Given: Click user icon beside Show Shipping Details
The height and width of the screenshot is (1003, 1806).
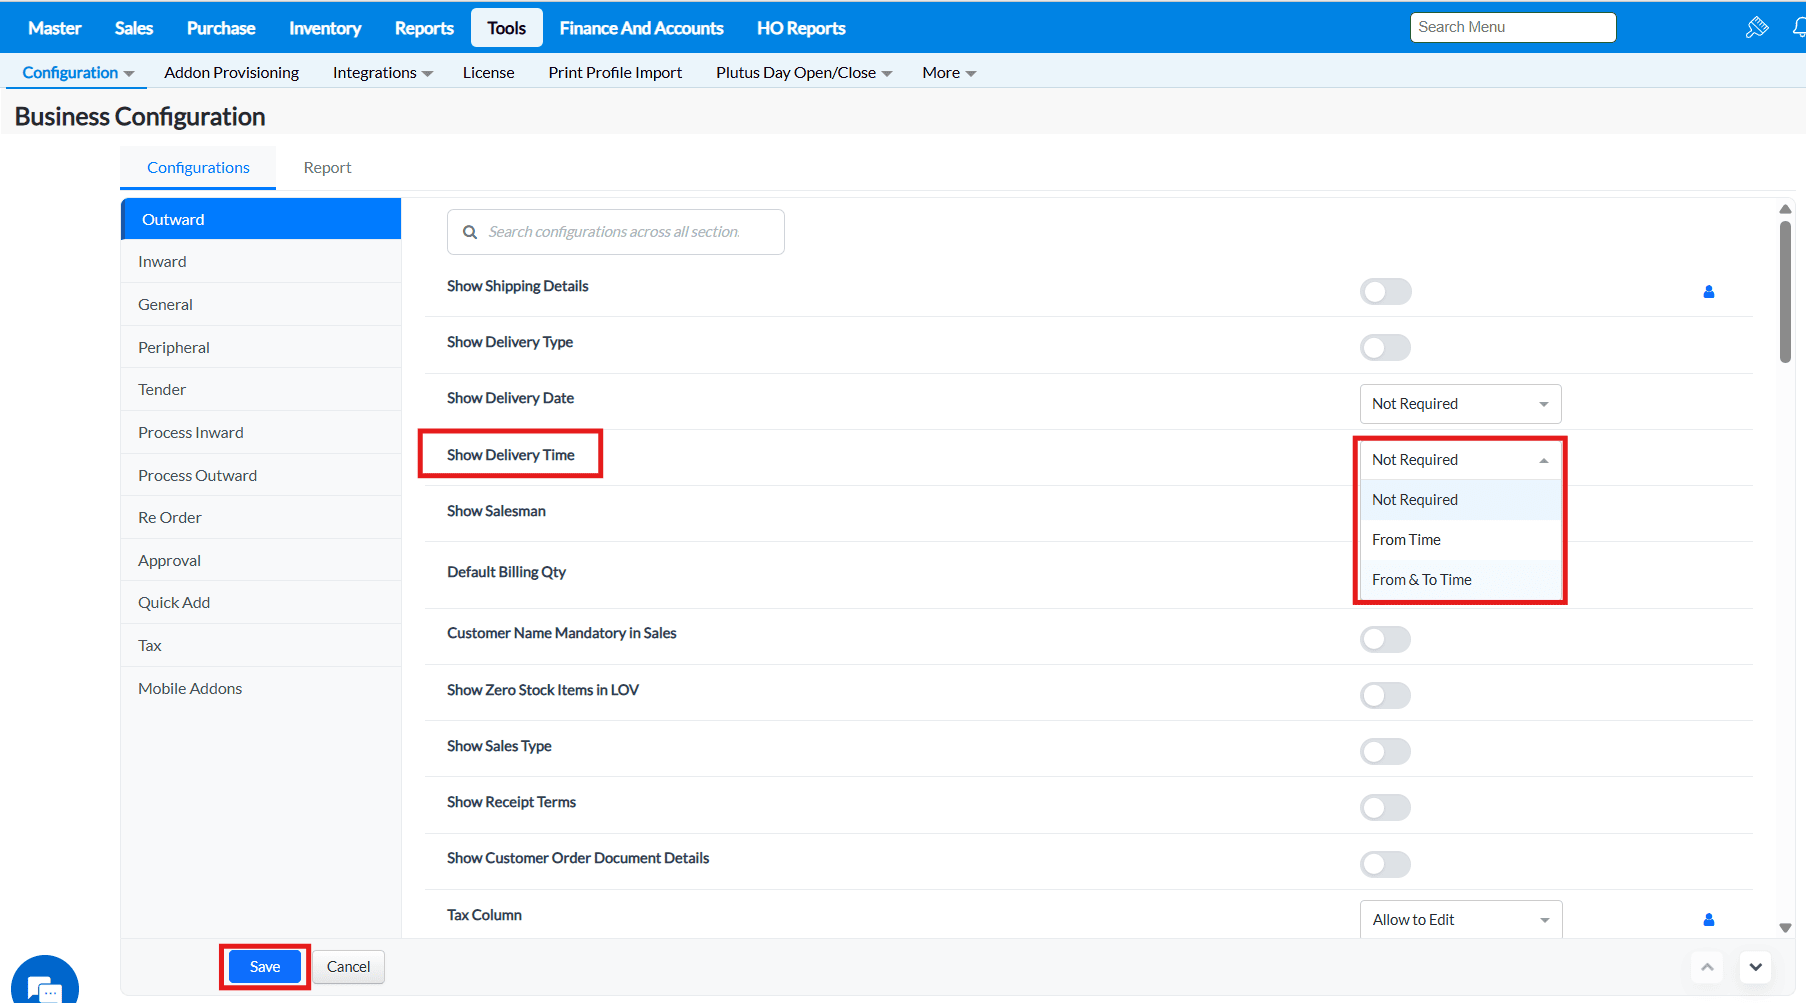Looking at the screenshot, I should (x=1709, y=292).
